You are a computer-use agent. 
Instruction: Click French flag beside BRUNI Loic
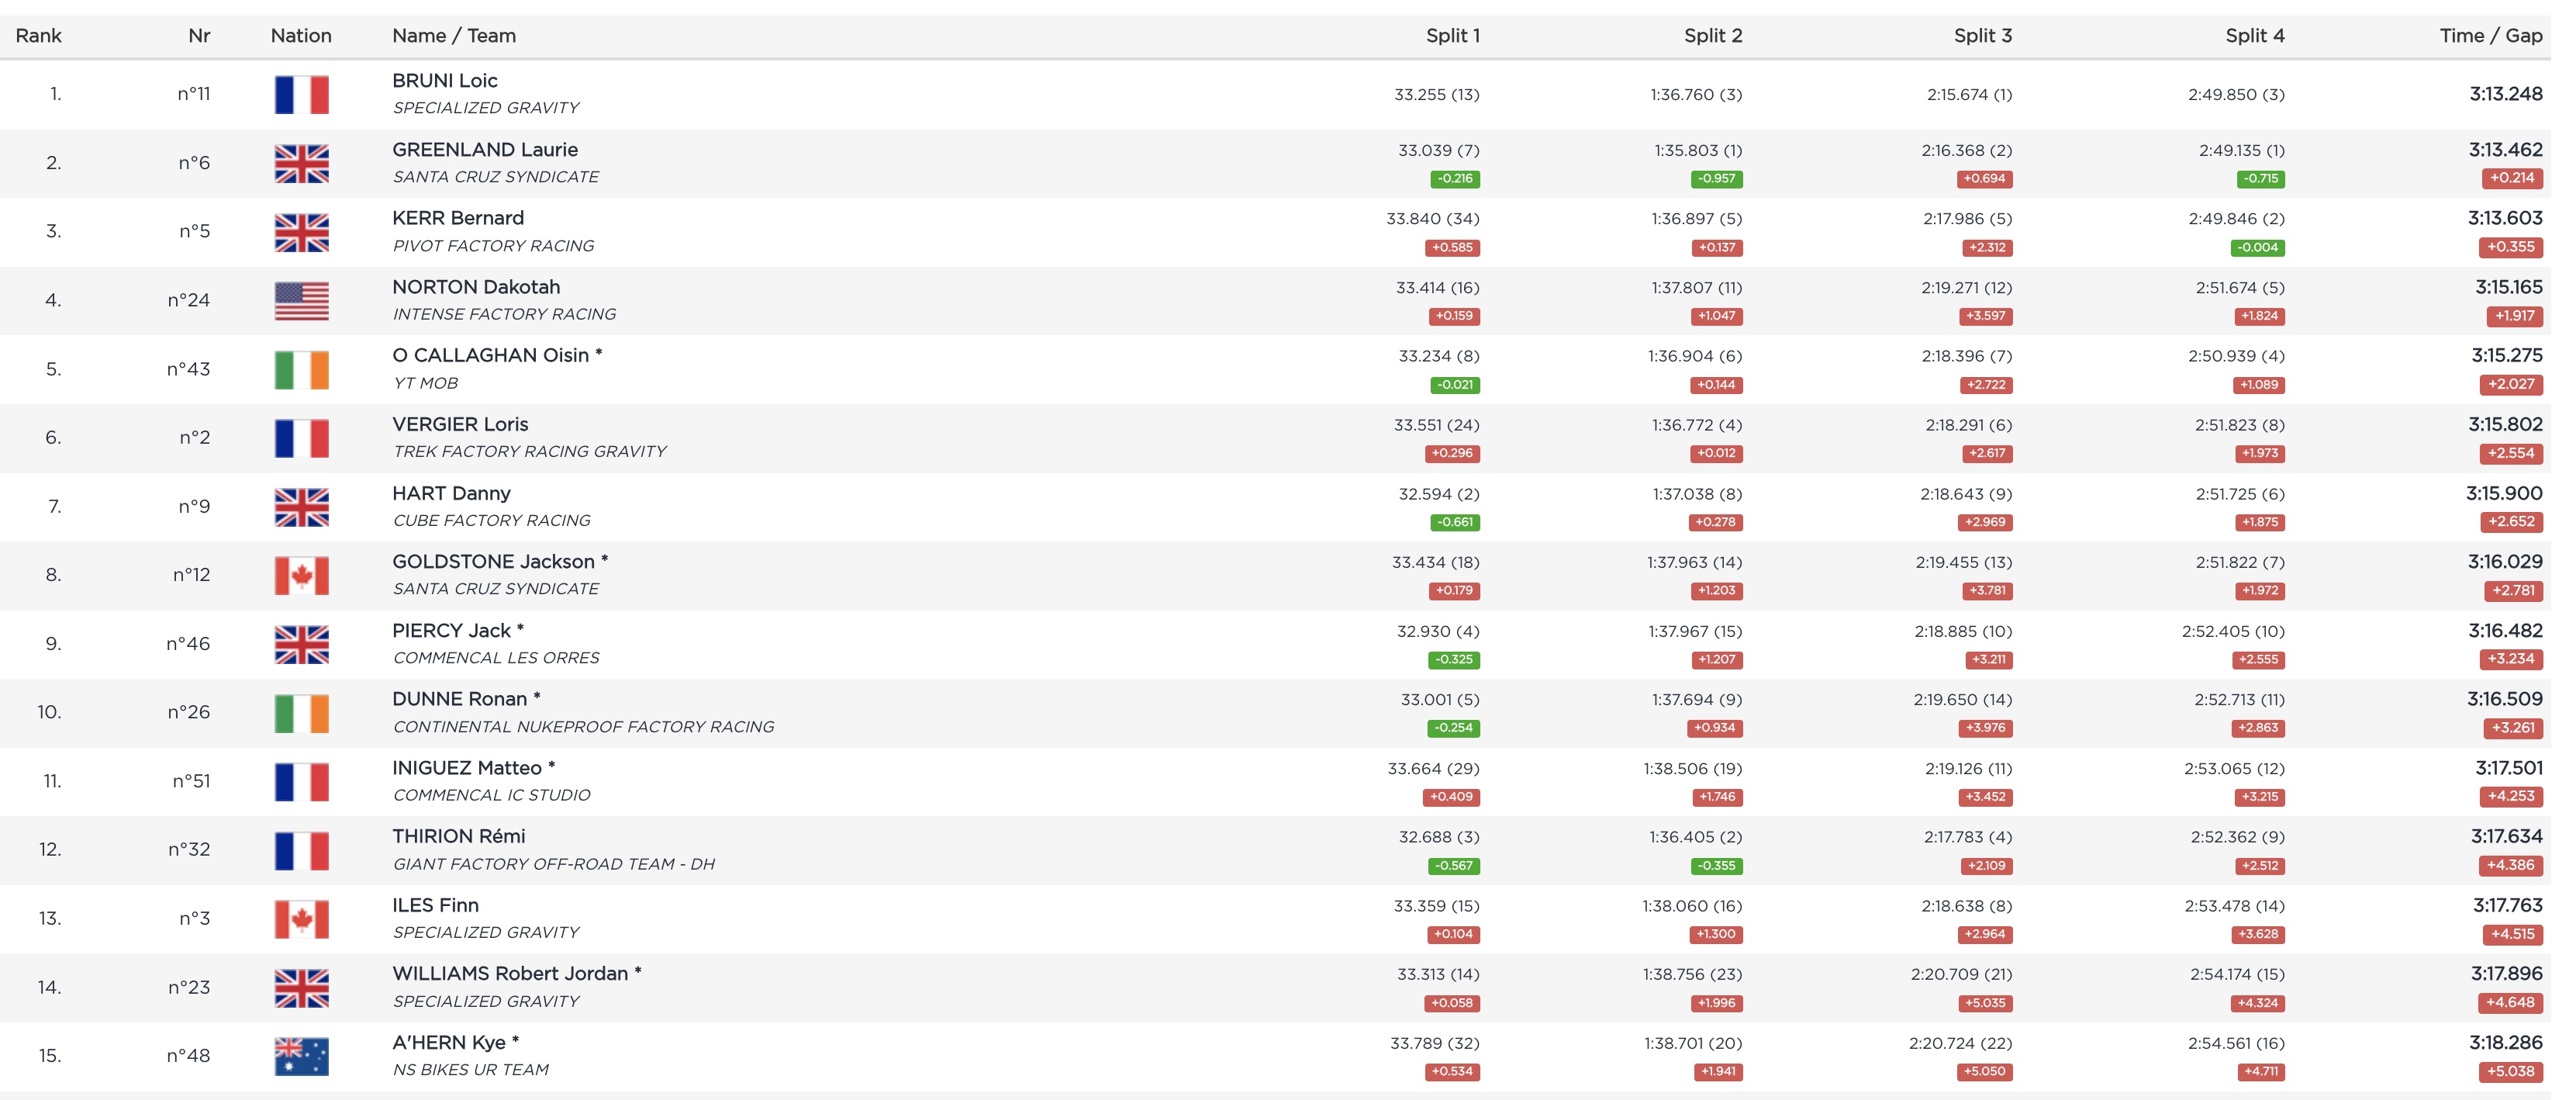pos(301,95)
